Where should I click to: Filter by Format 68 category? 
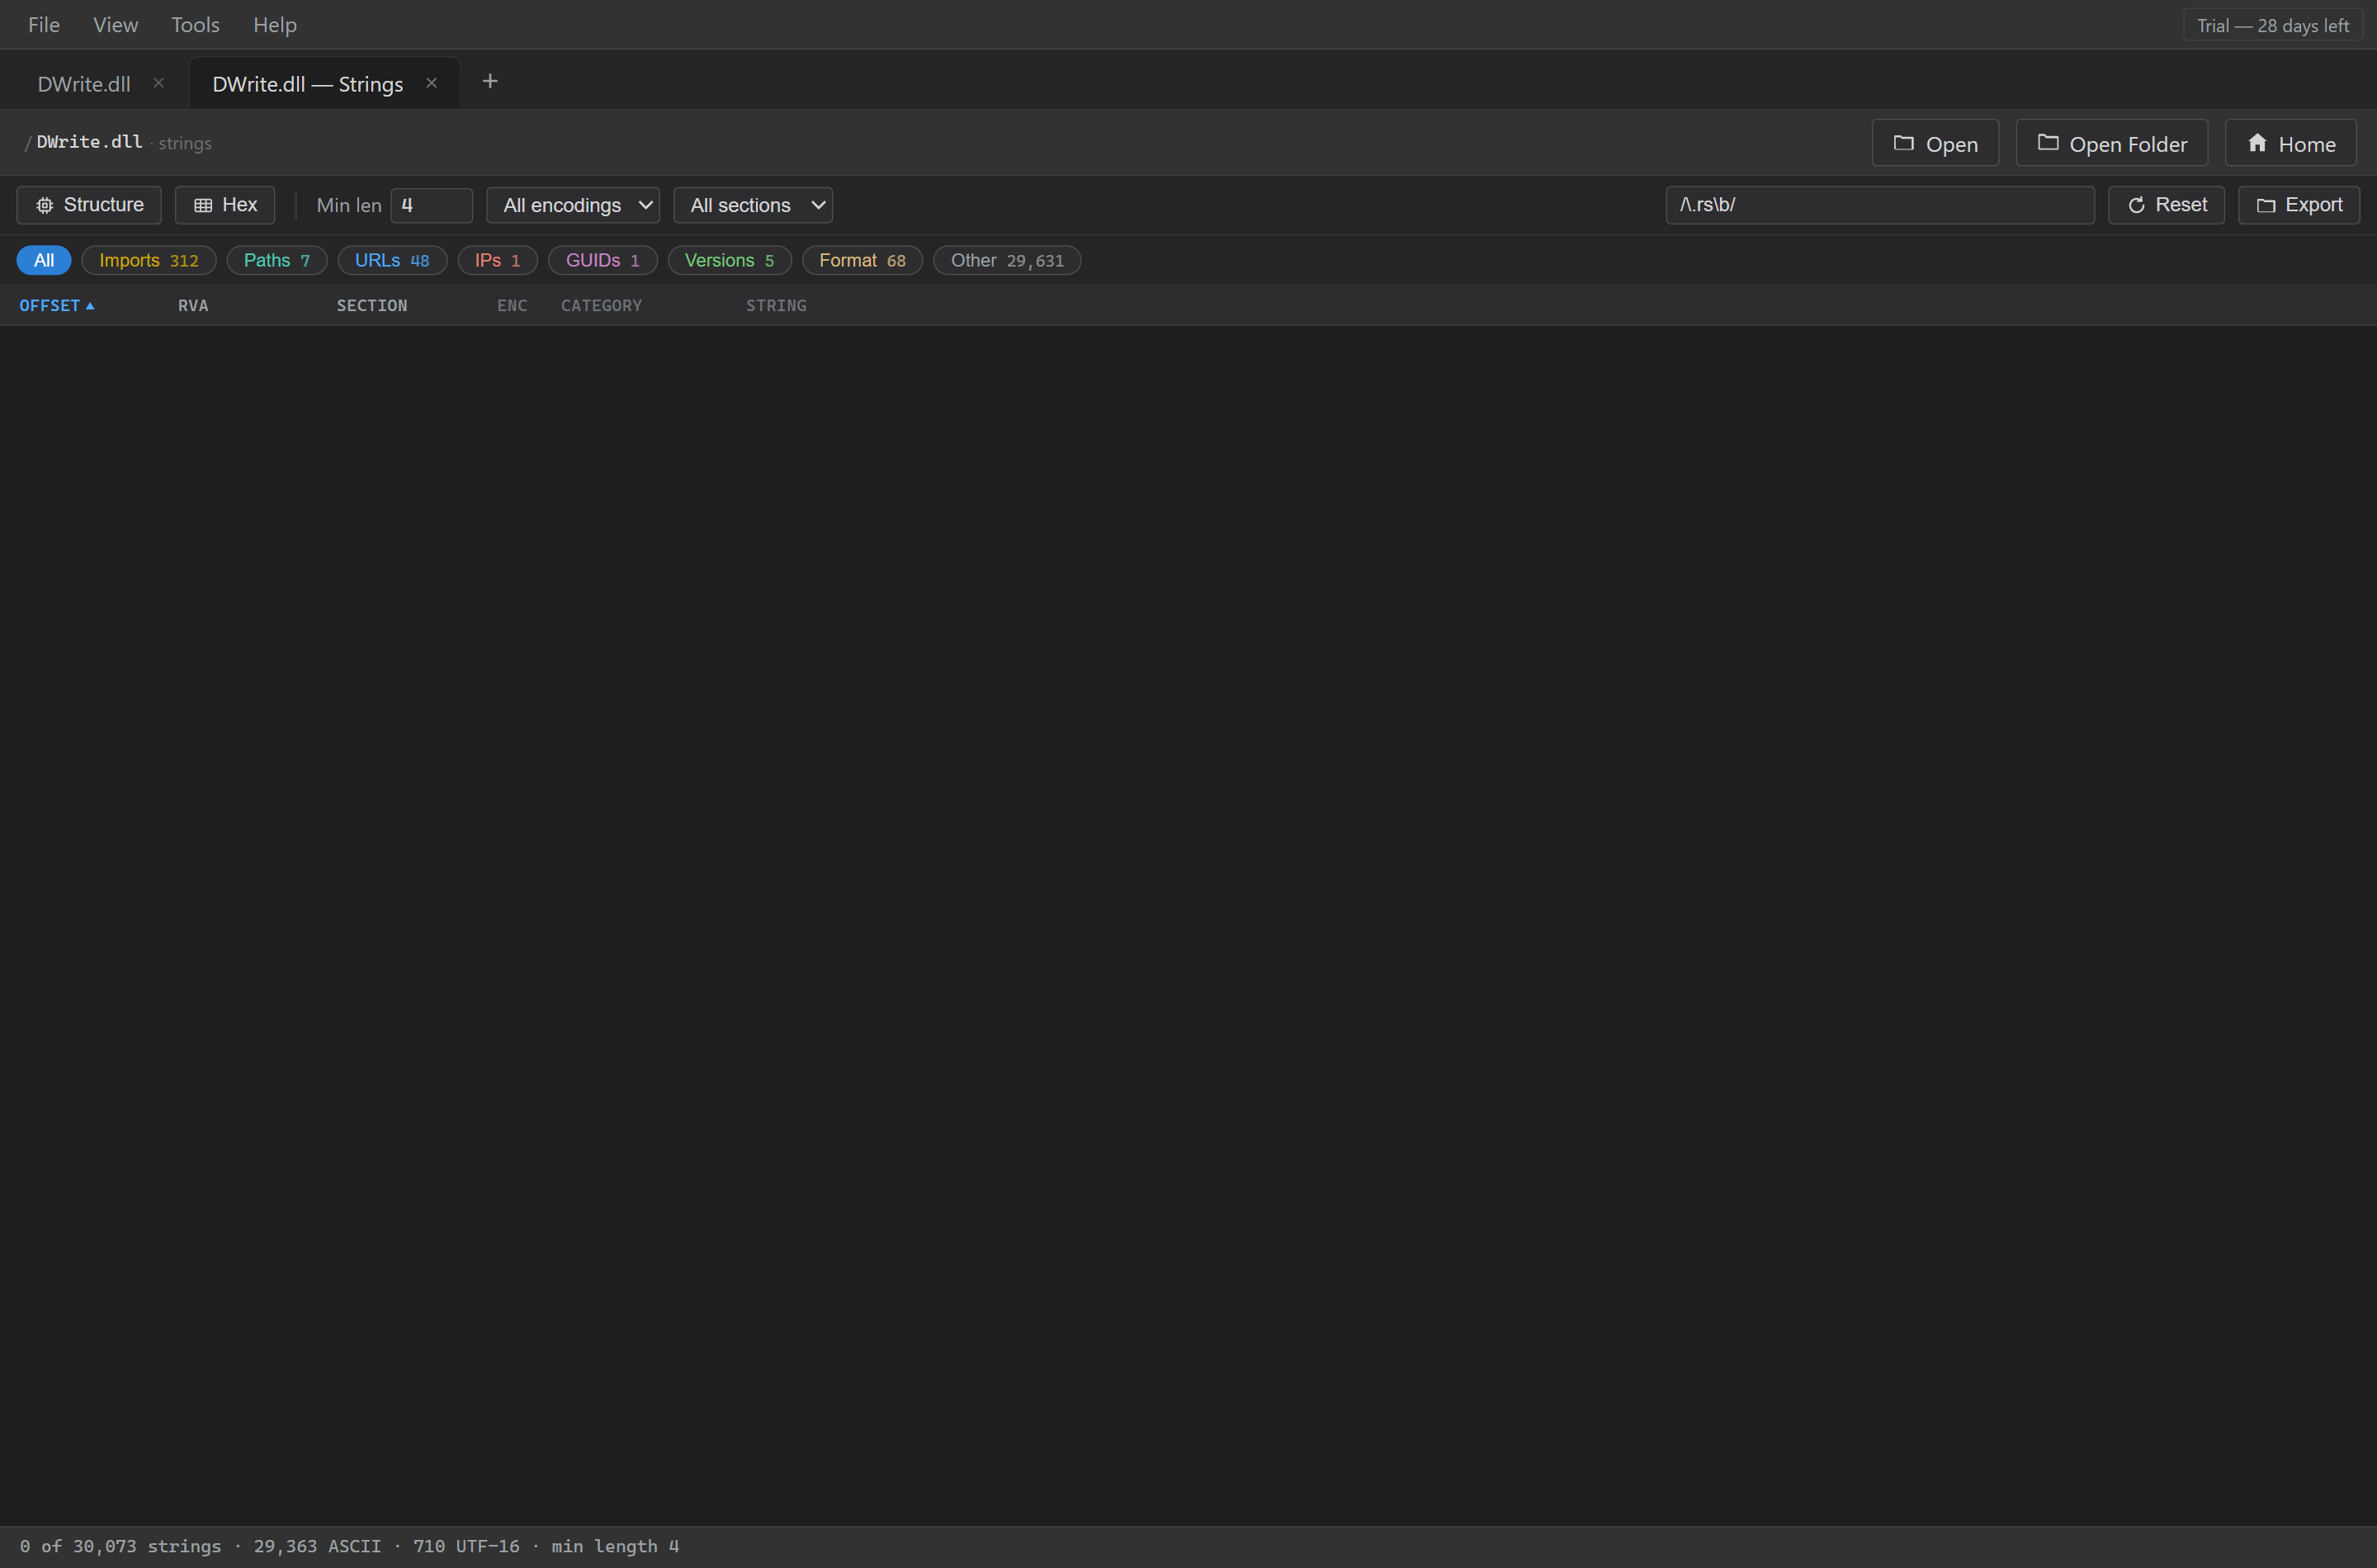[862, 260]
